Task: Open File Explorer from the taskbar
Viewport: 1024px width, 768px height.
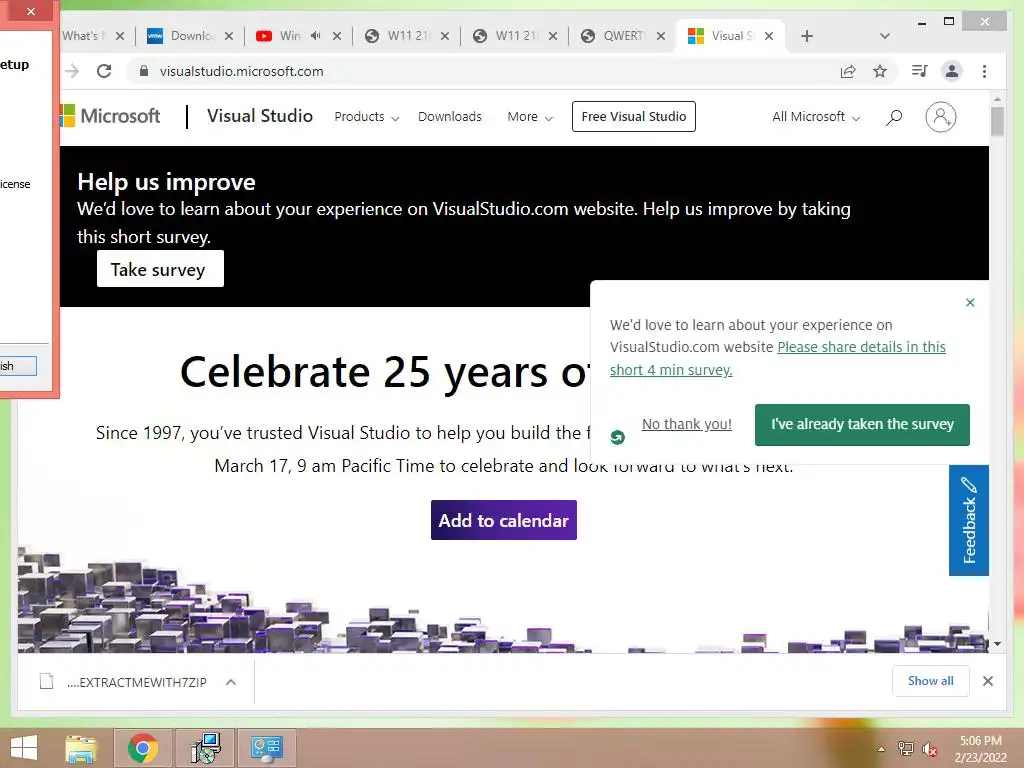Action: tap(81, 748)
